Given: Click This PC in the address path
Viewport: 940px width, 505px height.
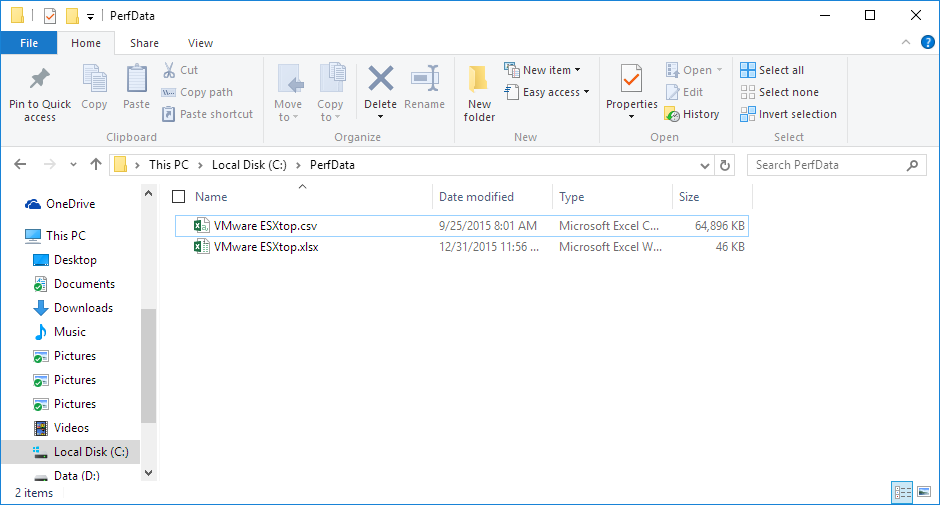Looking at the screenshot, I should click(x=168, y=165).
